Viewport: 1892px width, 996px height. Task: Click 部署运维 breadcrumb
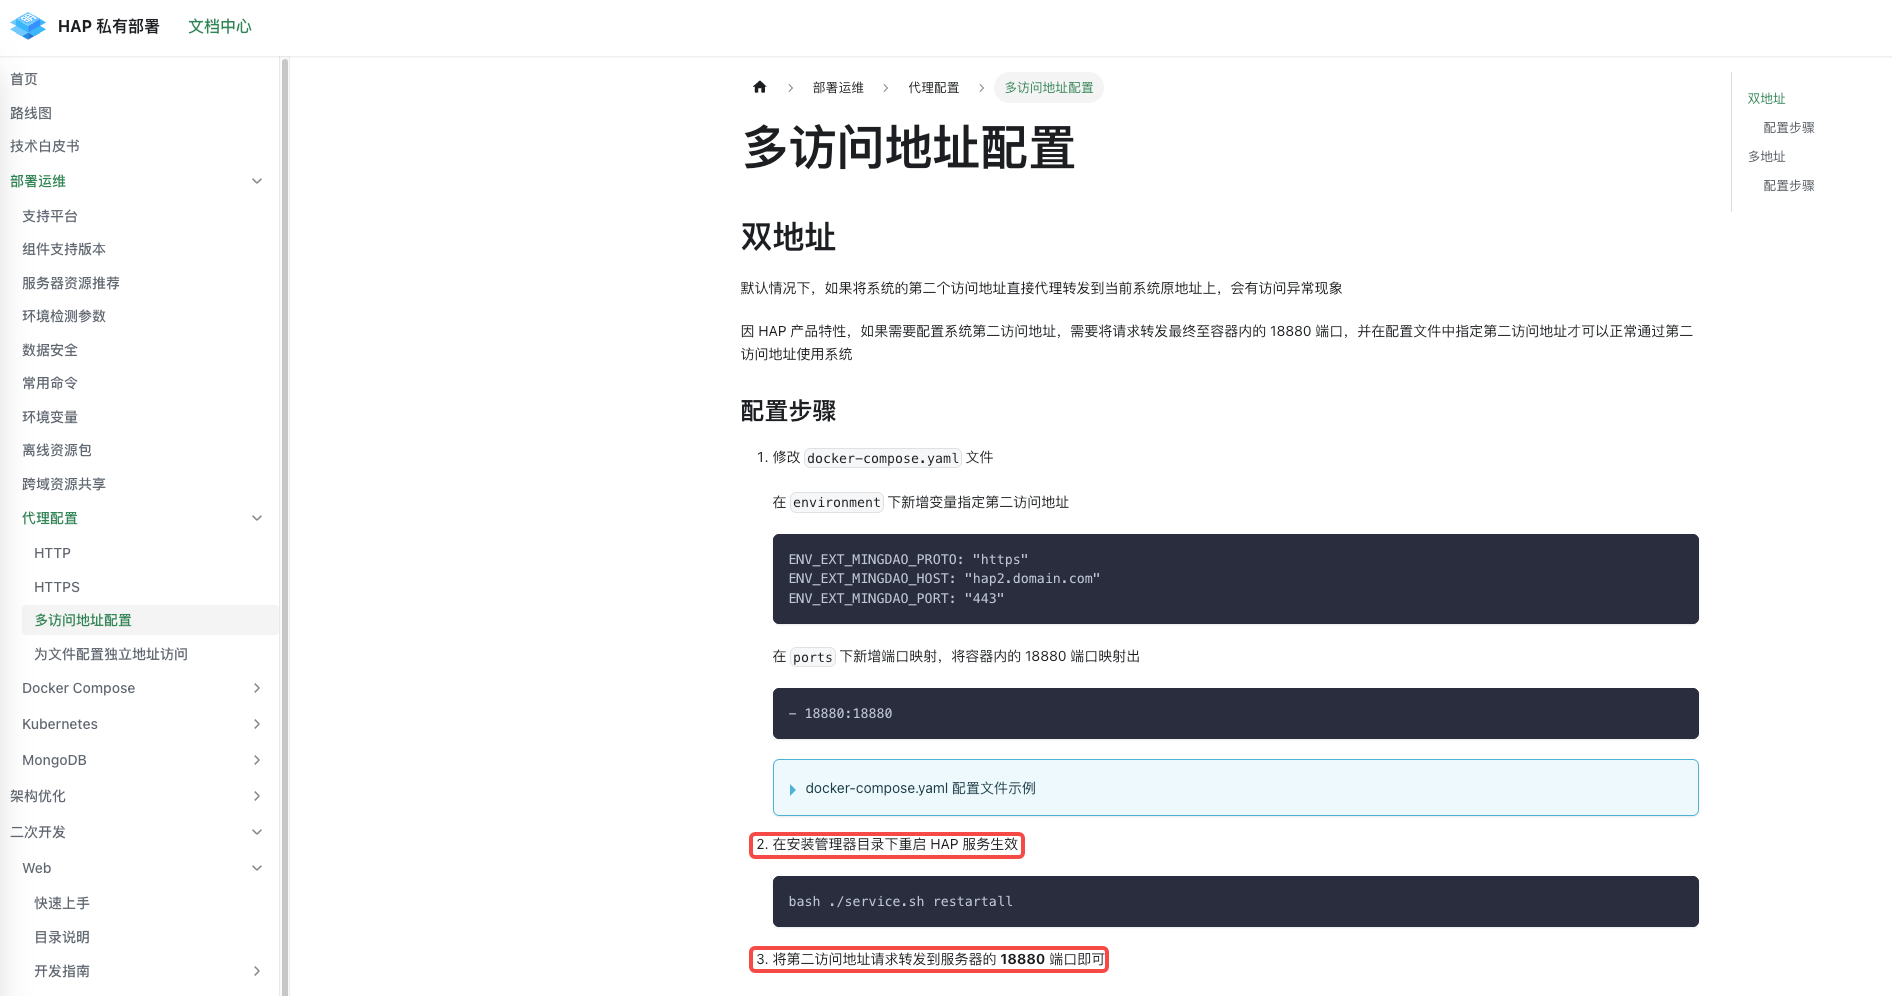[838, 88]
